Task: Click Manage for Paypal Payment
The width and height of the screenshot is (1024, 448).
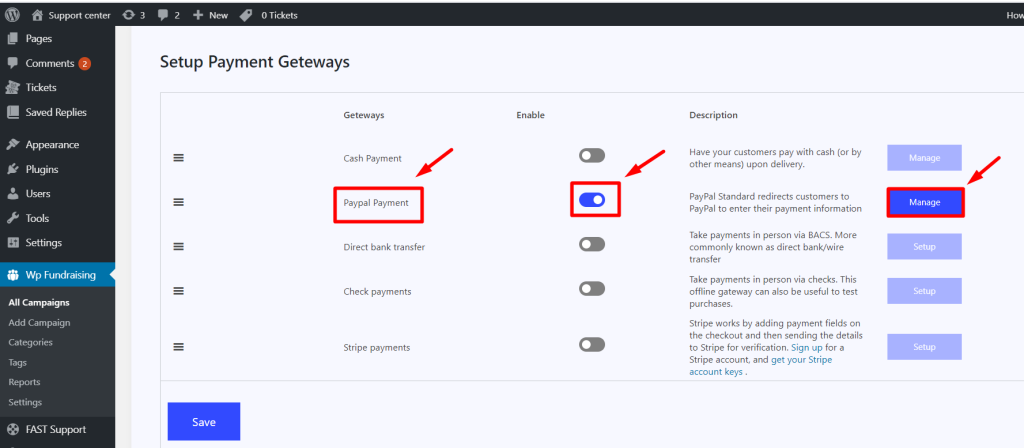Action: coord(924,202)
